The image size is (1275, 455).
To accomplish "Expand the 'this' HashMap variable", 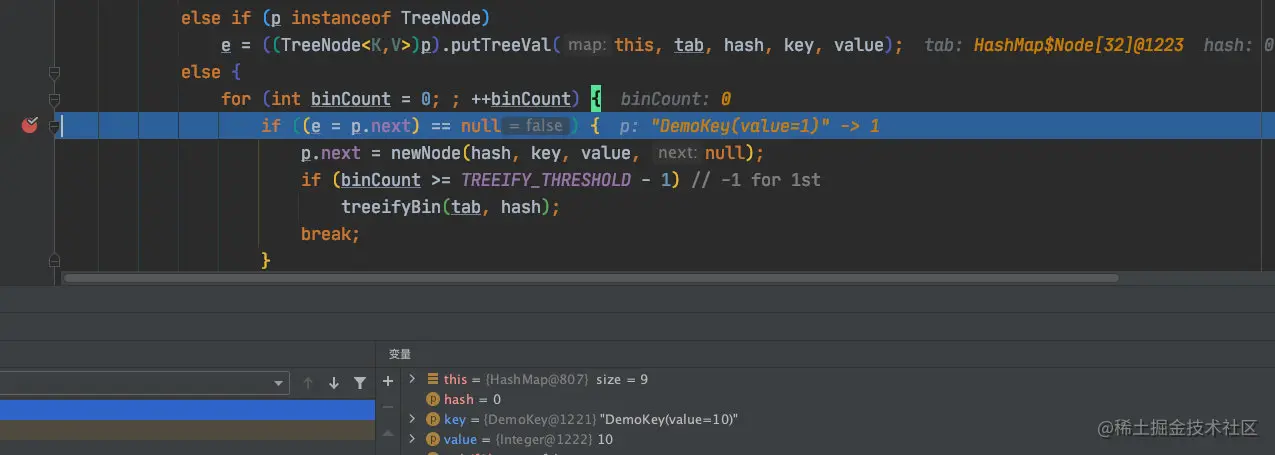I will pyautogui.click(x=412, y=379).
